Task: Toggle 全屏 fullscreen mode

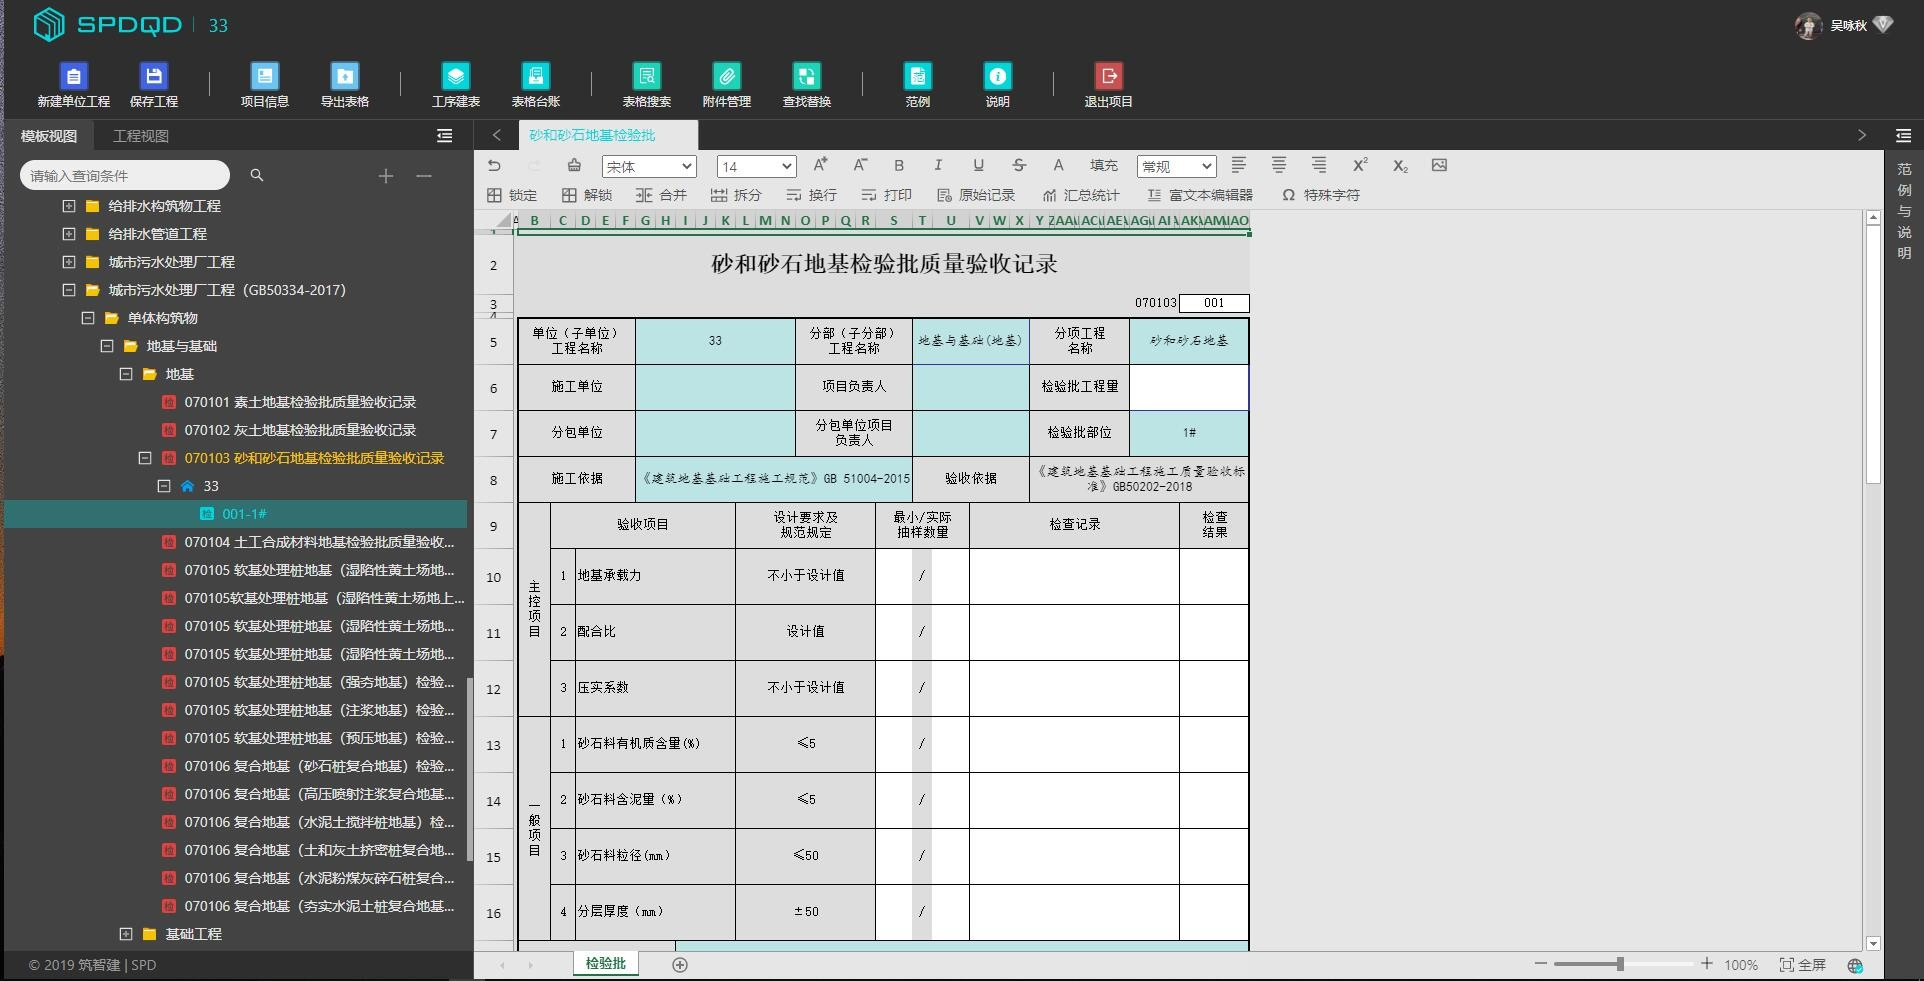Action: (1802, 965)
